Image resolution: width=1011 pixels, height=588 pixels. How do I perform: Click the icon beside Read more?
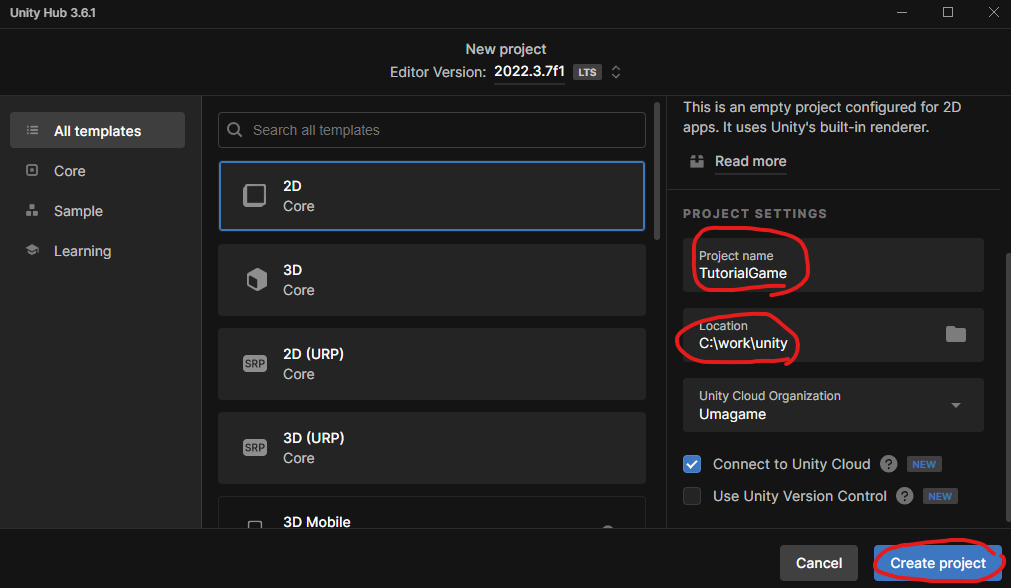697,161
